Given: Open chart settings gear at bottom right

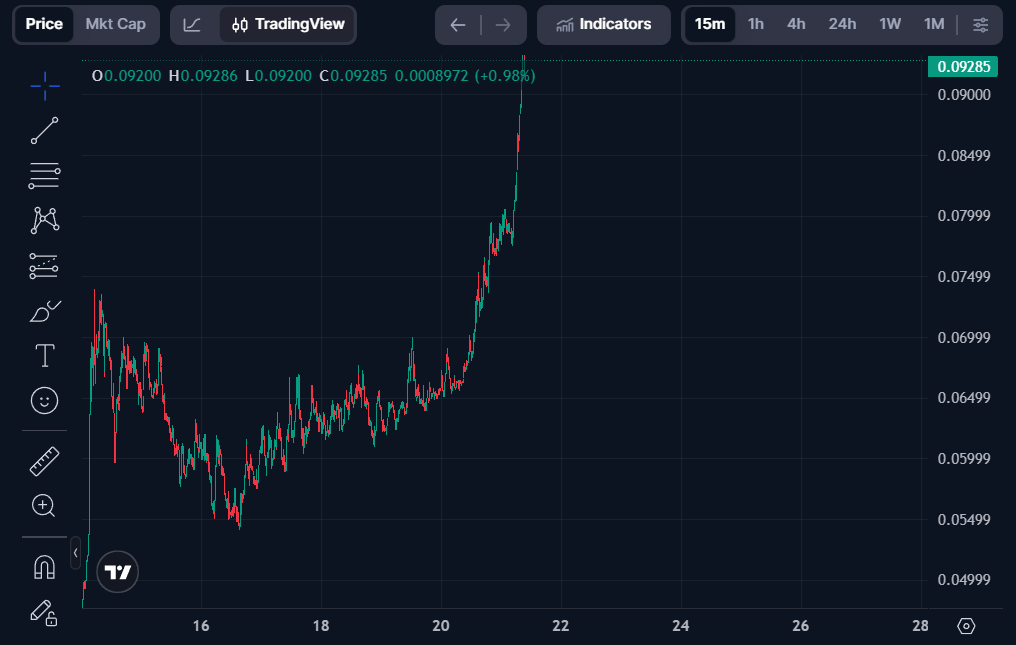Looking at the screenshot, I should point(966,626).
